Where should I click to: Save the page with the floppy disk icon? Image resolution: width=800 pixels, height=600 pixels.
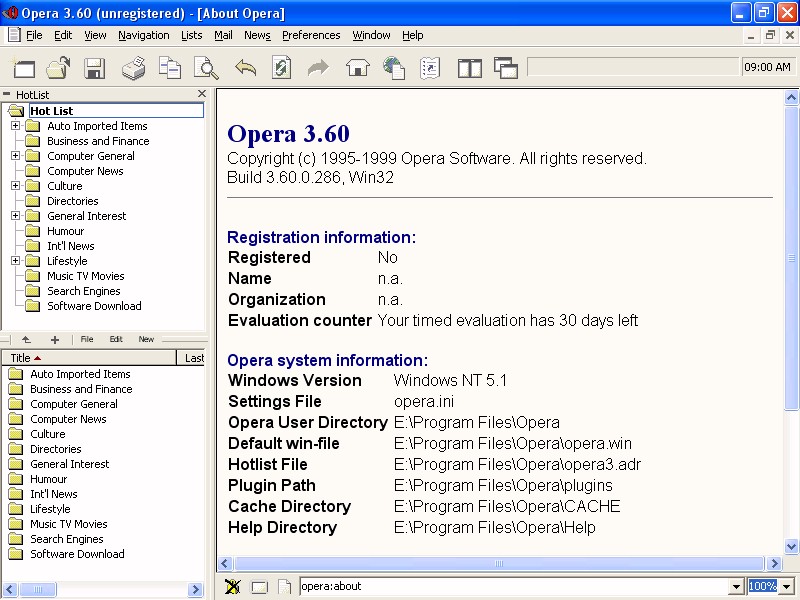94,68
